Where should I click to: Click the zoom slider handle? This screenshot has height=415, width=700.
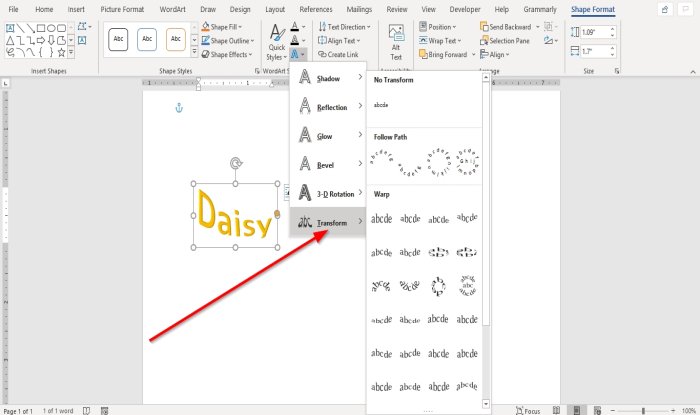pyautogui.click(x=643, y=411)
